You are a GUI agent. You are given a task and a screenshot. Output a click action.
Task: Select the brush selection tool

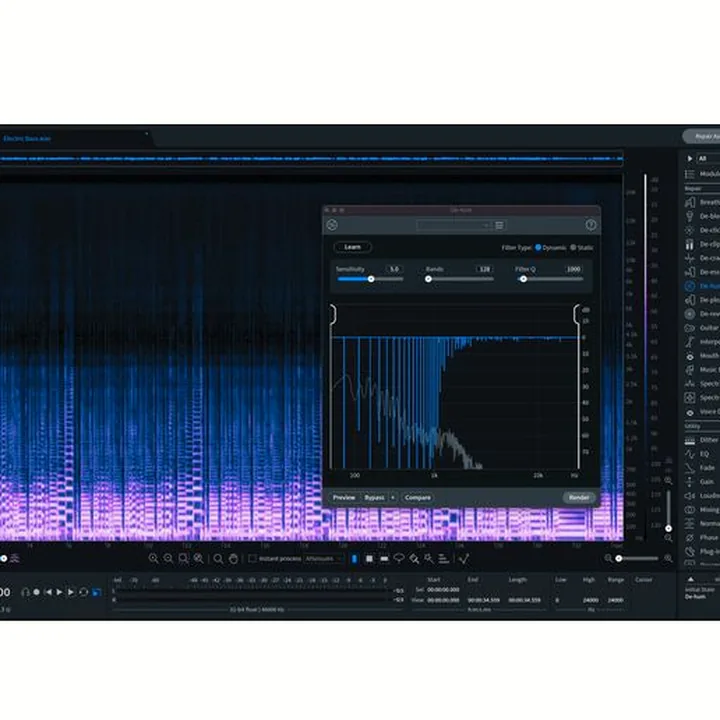click(414, 558)
